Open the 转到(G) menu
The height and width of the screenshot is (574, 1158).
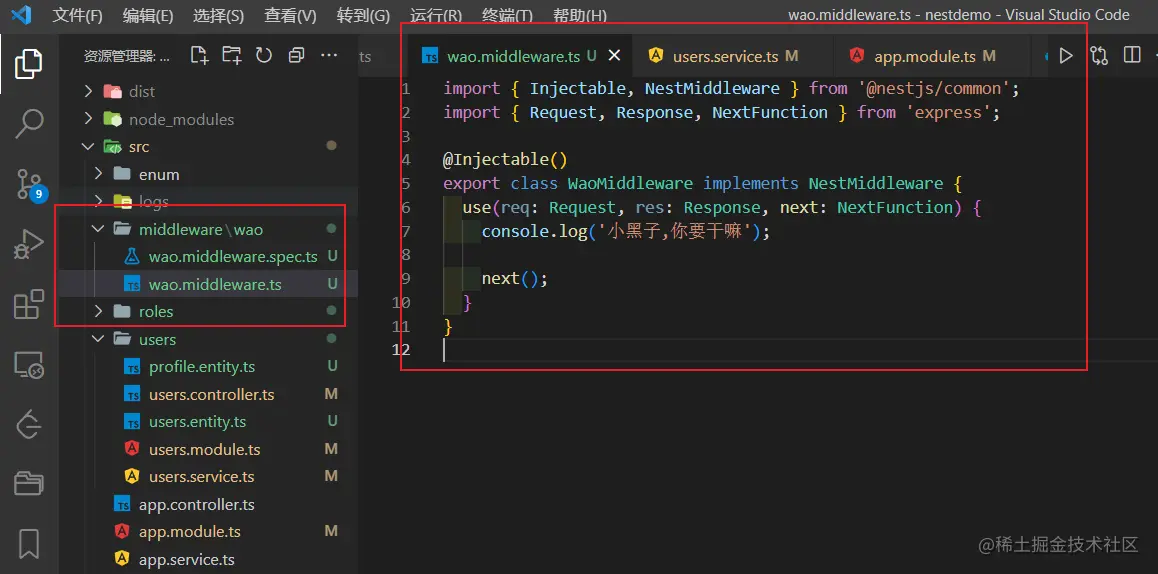click(363, 16)
